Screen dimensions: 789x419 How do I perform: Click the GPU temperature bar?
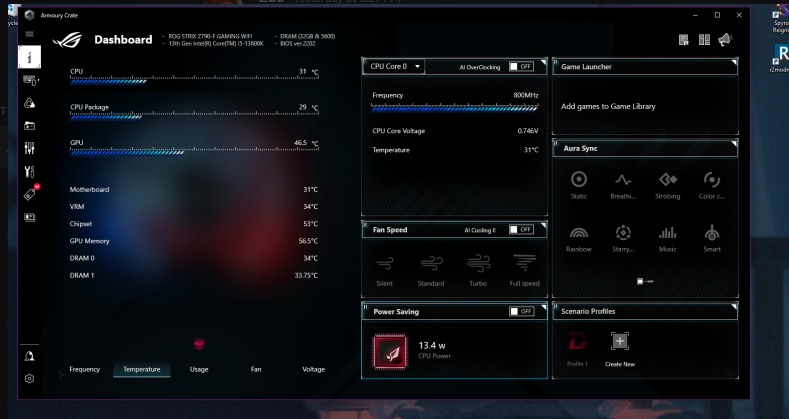(x=194, y=151)
